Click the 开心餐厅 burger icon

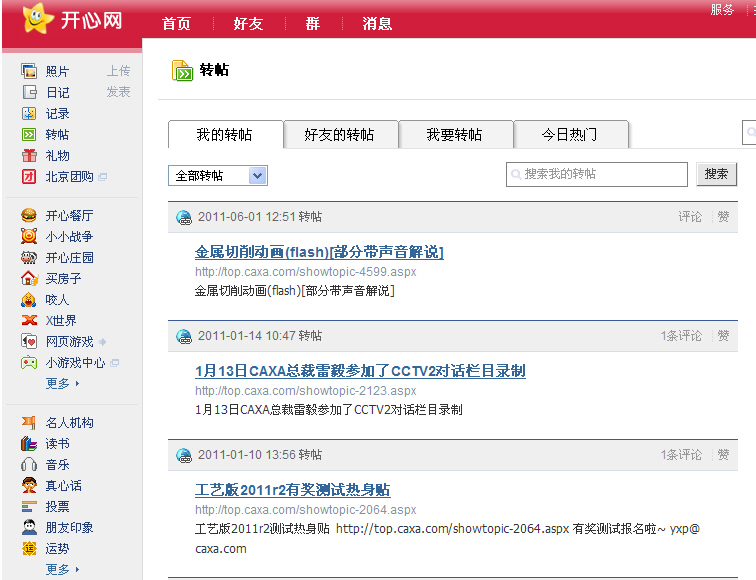tap(29, 215)
